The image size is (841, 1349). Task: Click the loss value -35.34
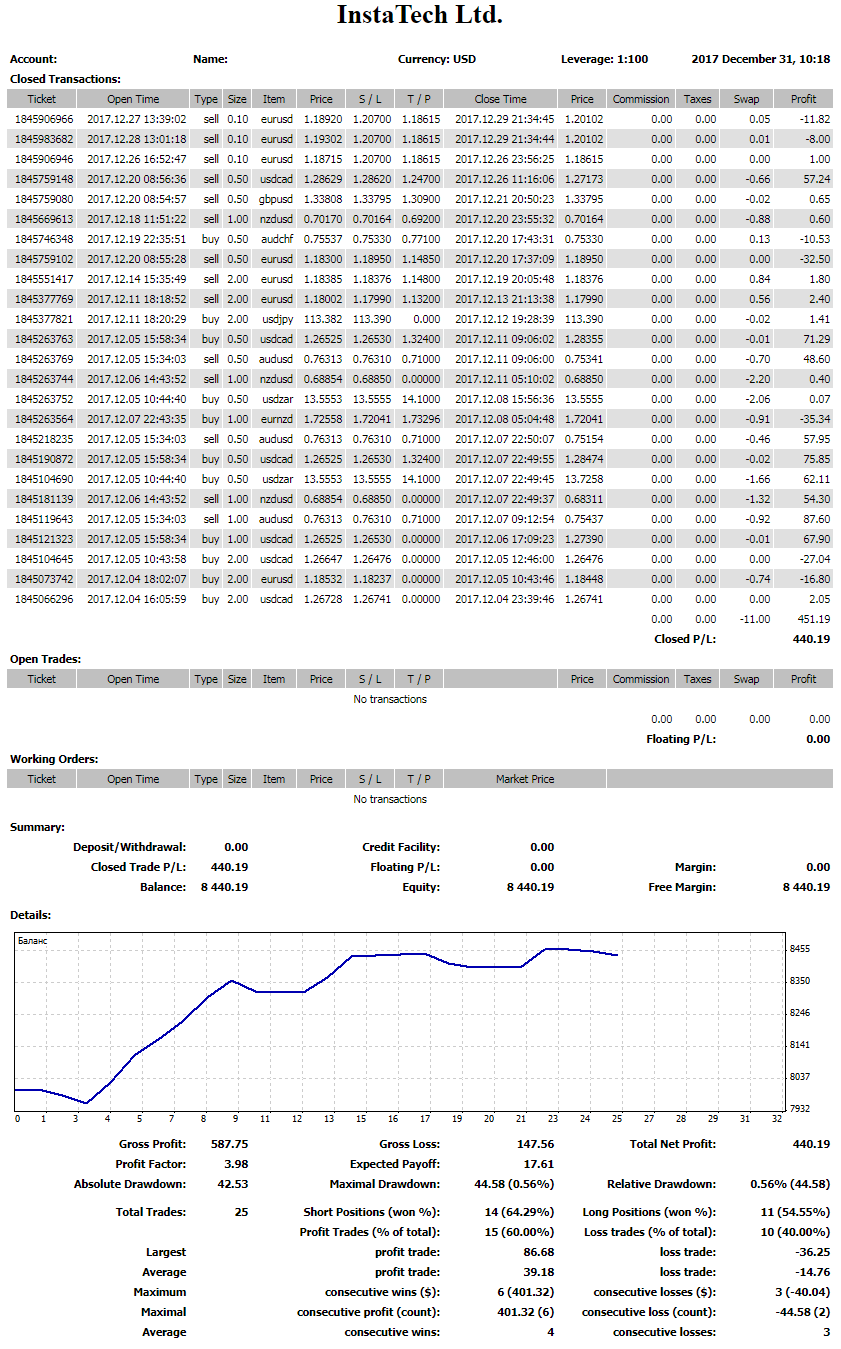(814, 419)
